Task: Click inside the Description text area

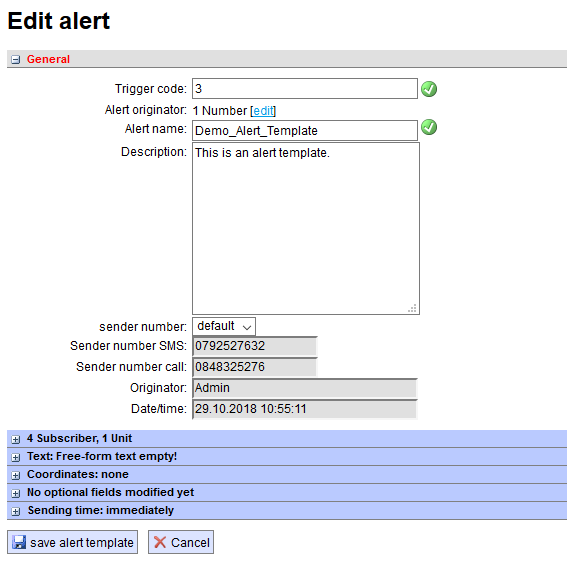Action: (x=306, y=228)
